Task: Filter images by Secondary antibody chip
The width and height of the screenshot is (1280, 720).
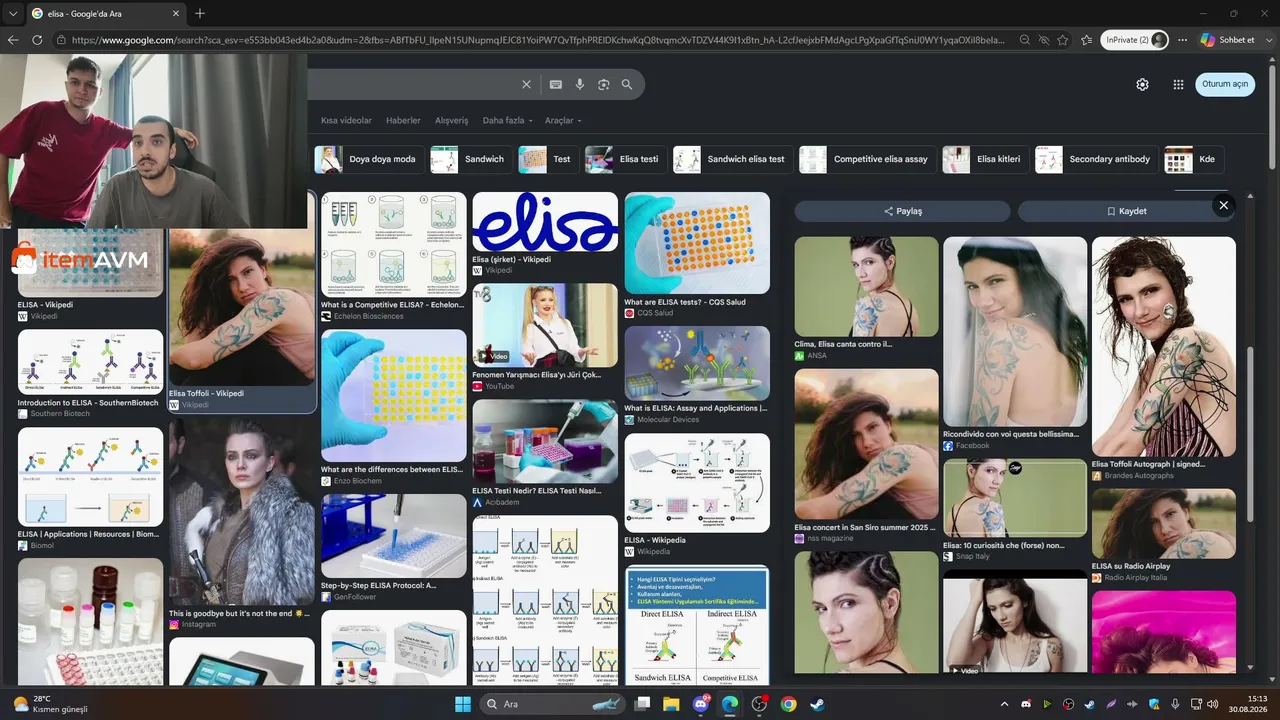Action: (x=1095, y=160)
